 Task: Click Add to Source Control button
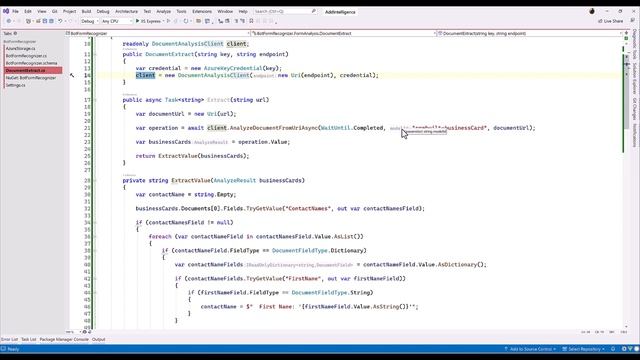(x=529, y=349)
